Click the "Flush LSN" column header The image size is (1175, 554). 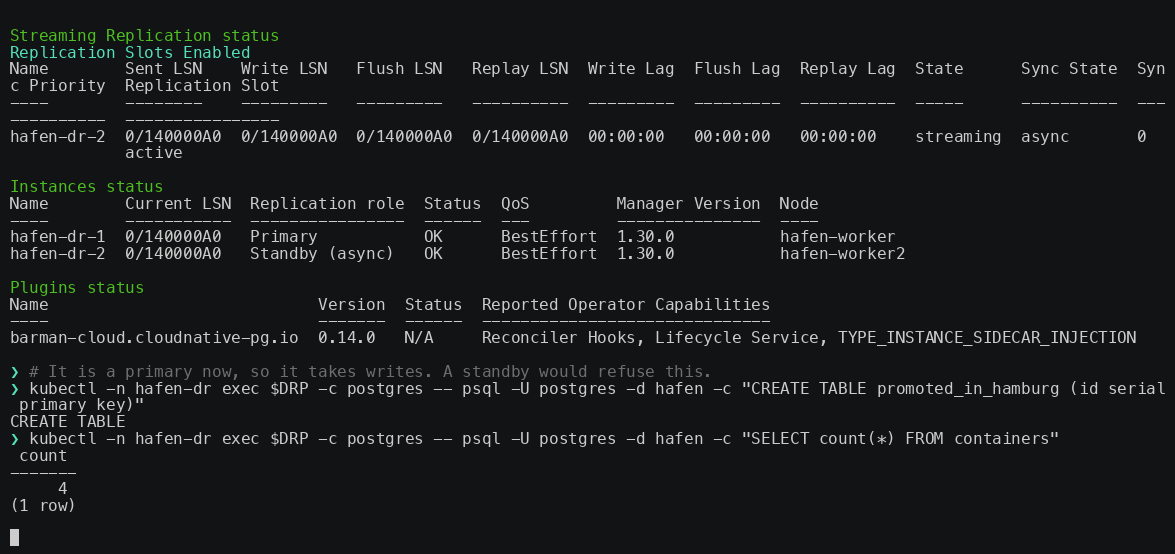coord(399,69)
